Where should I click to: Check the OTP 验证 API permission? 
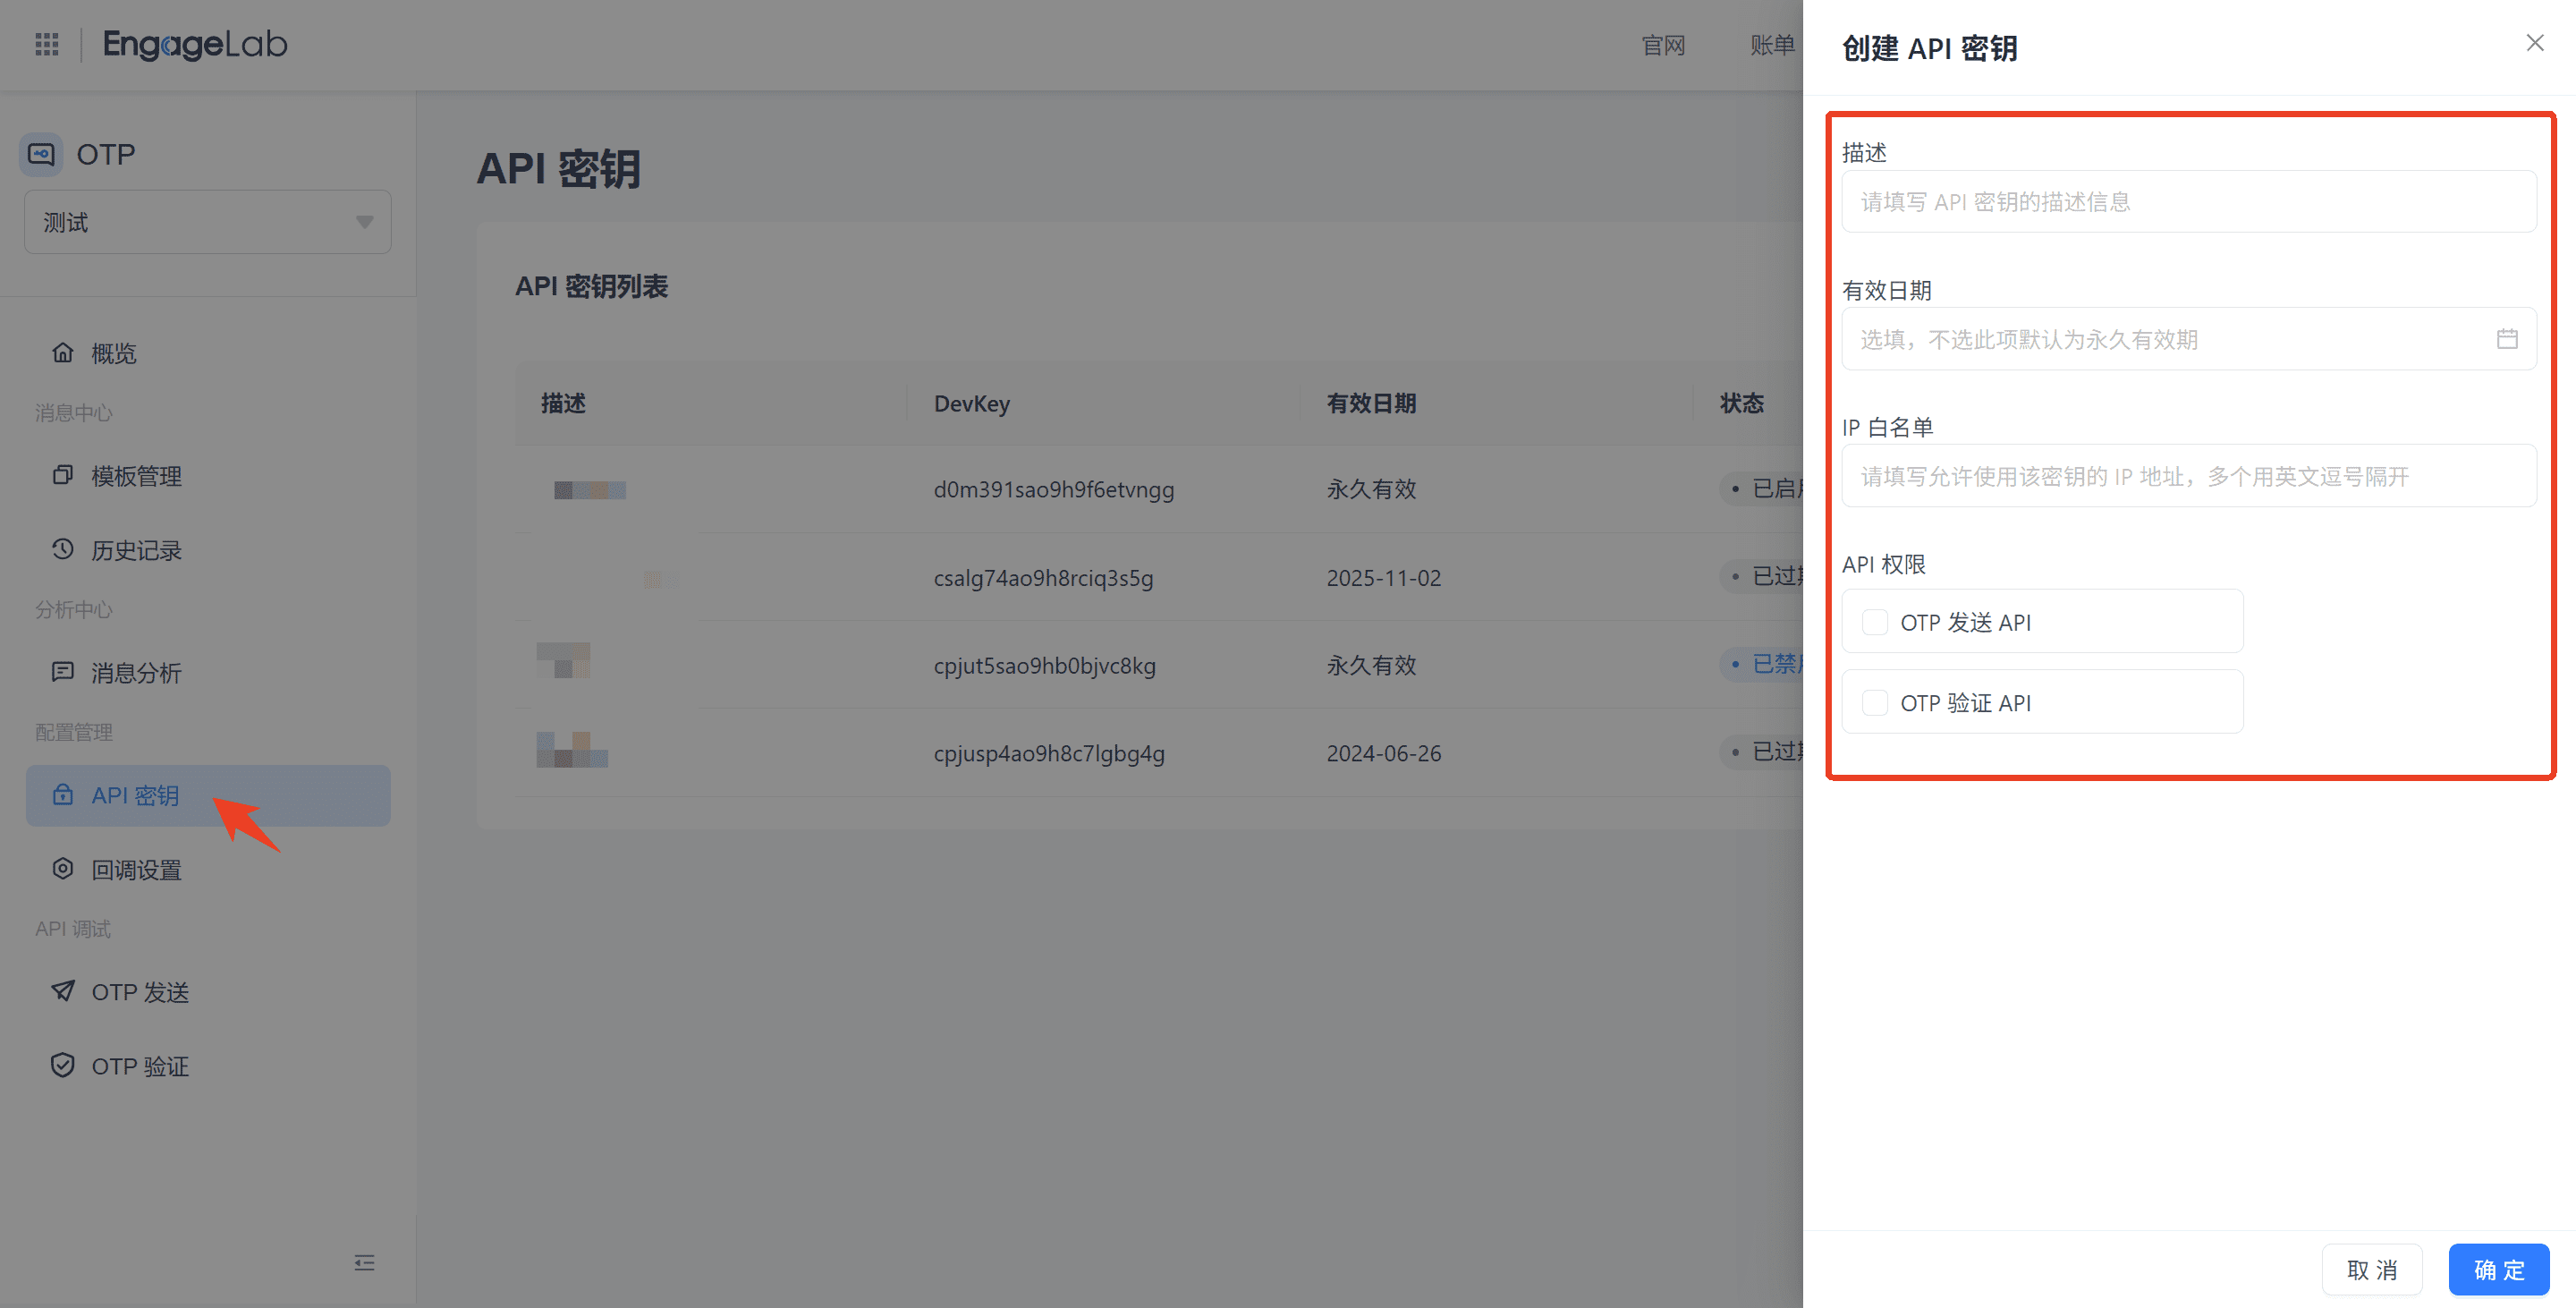1875,703
